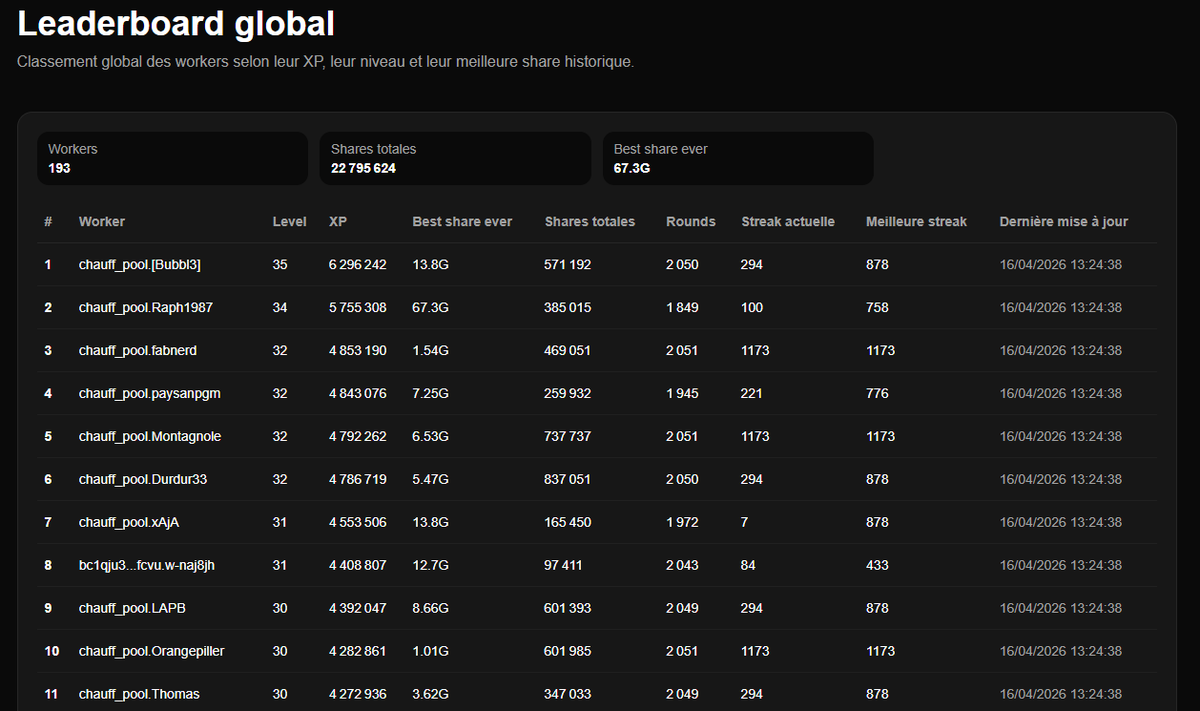The image size is (1200, 711).
Task: Click best share value 6.53G
Action: (430, 437)
